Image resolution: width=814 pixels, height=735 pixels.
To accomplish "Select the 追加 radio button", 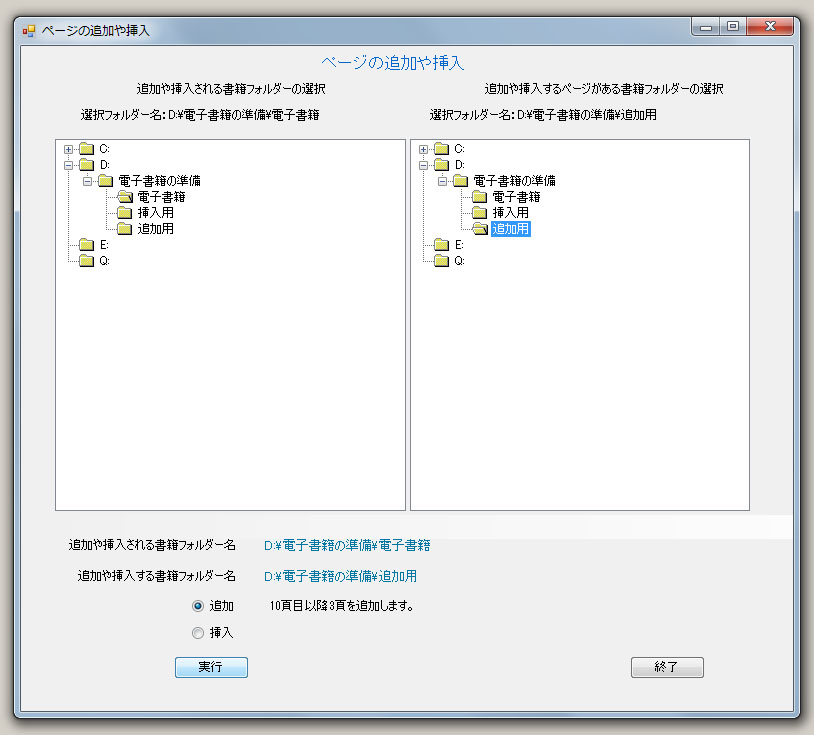I will (198, 606).
